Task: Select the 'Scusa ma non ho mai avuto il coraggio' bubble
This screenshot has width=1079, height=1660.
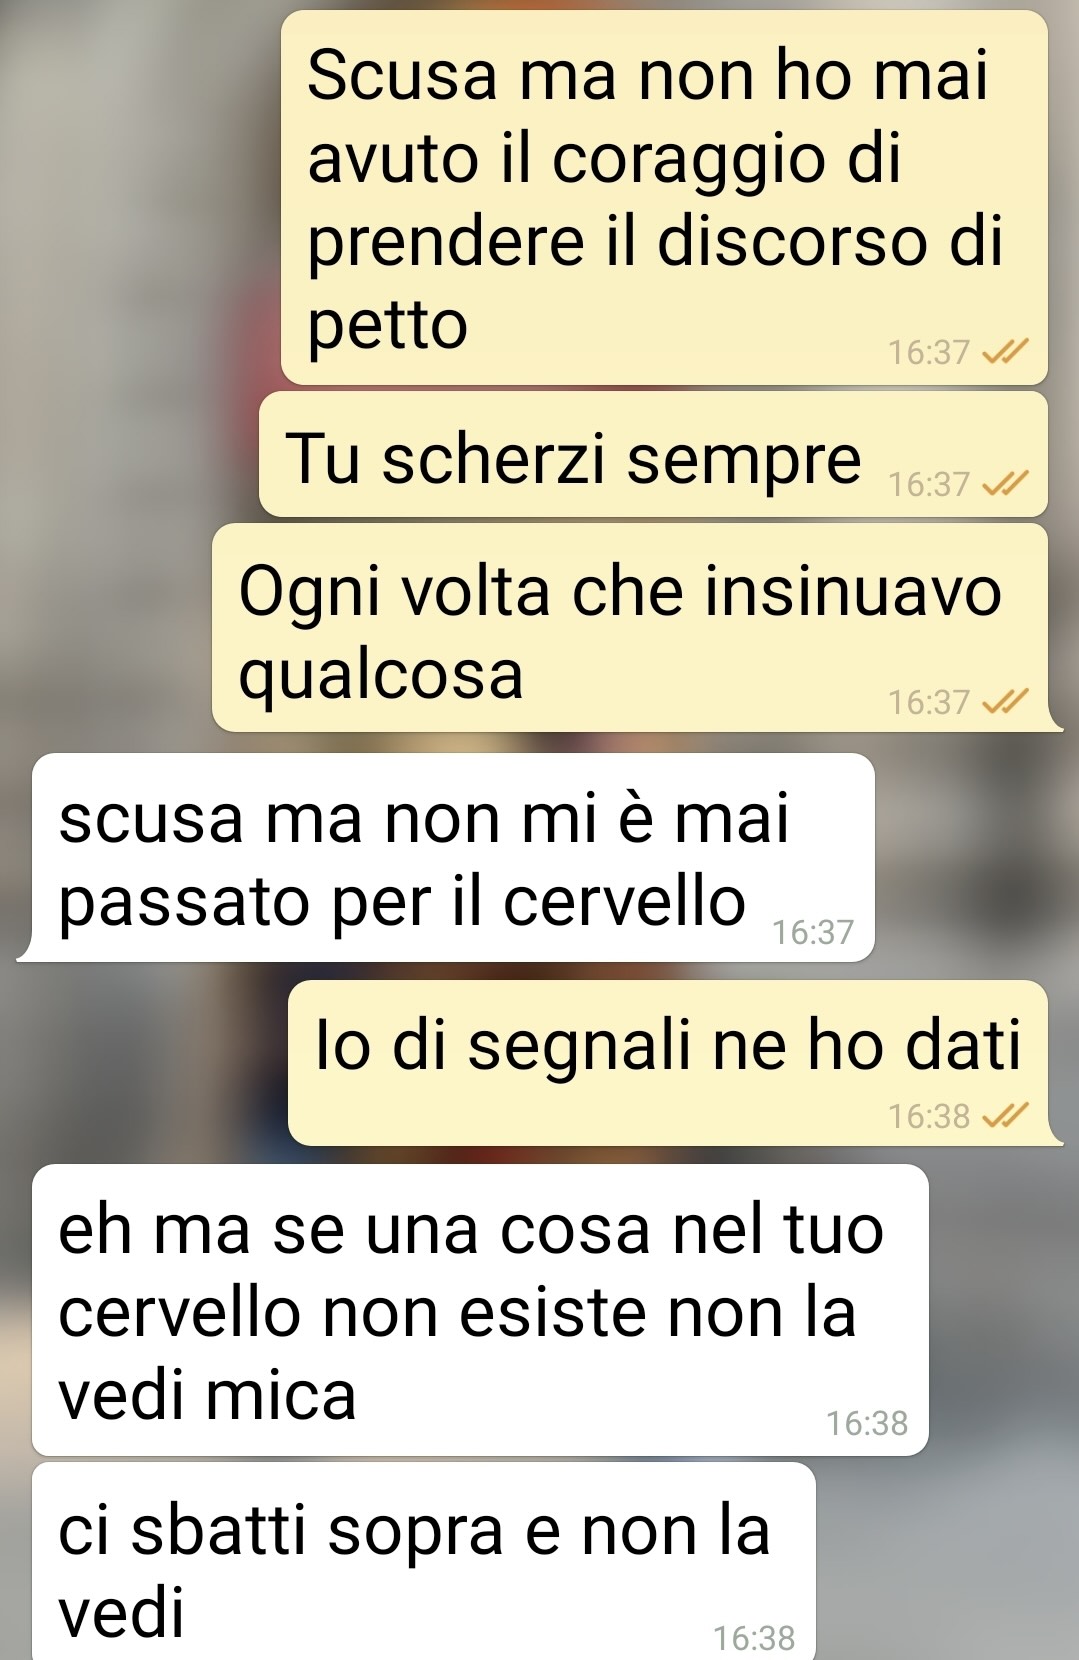Action: pos(664,198)
